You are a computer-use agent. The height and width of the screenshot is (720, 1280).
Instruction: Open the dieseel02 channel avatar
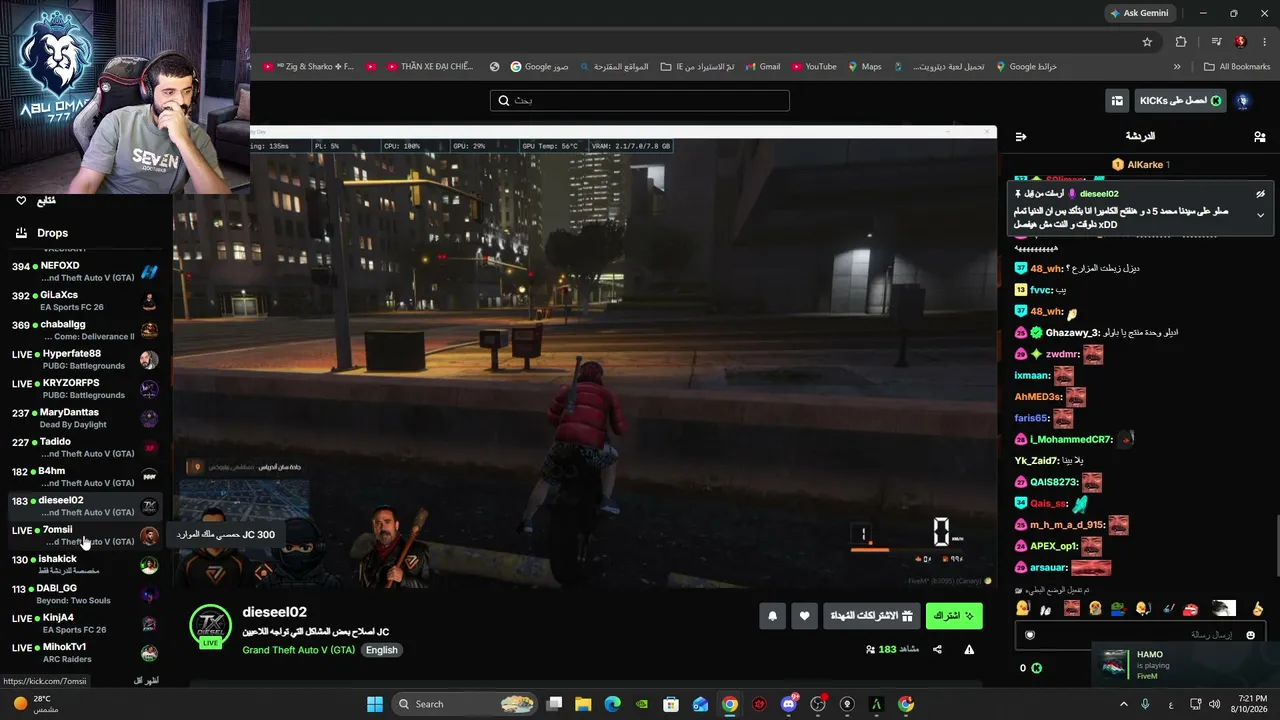pos(210,626)
